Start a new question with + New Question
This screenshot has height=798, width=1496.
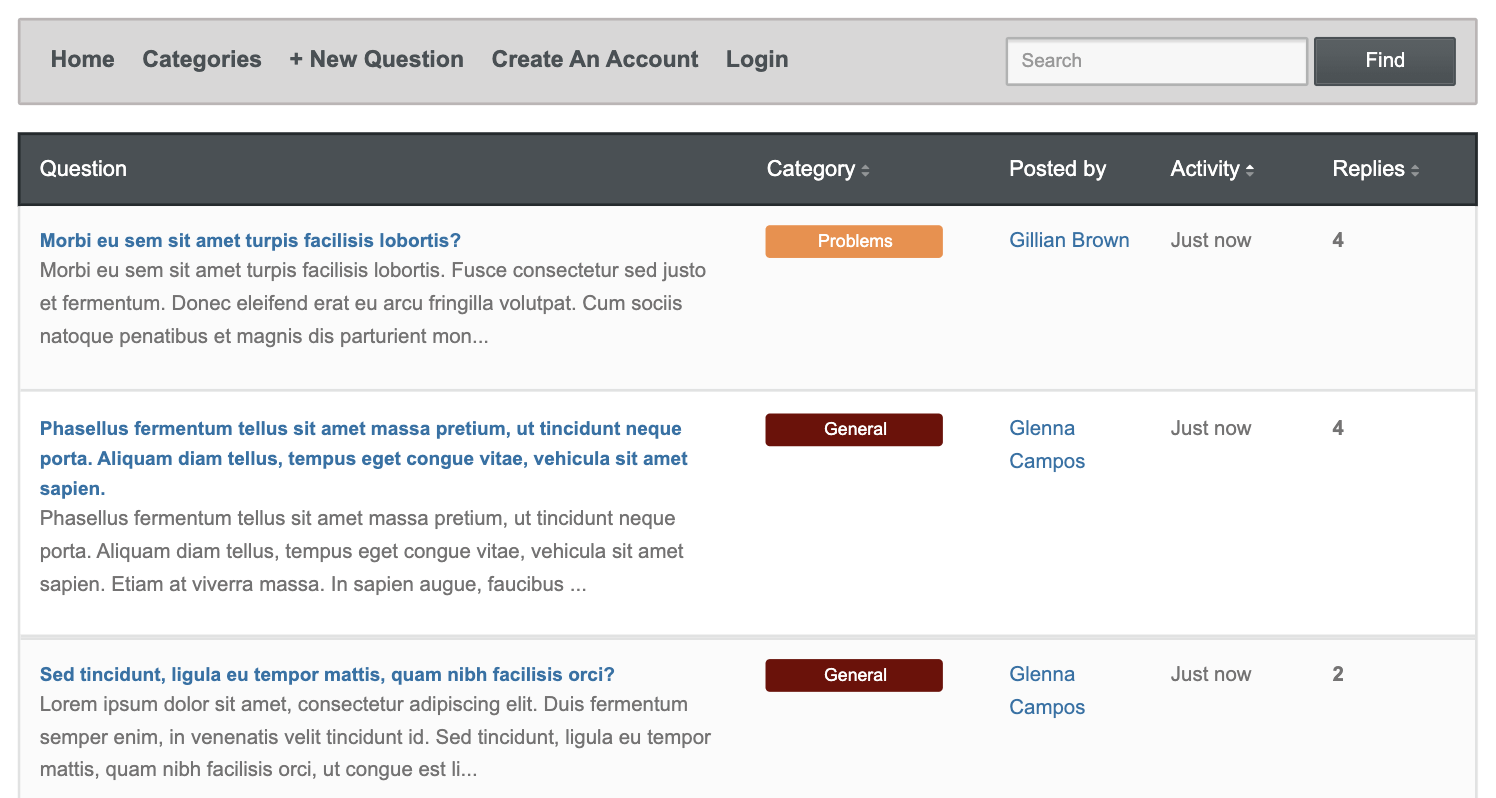click(376, 60)
